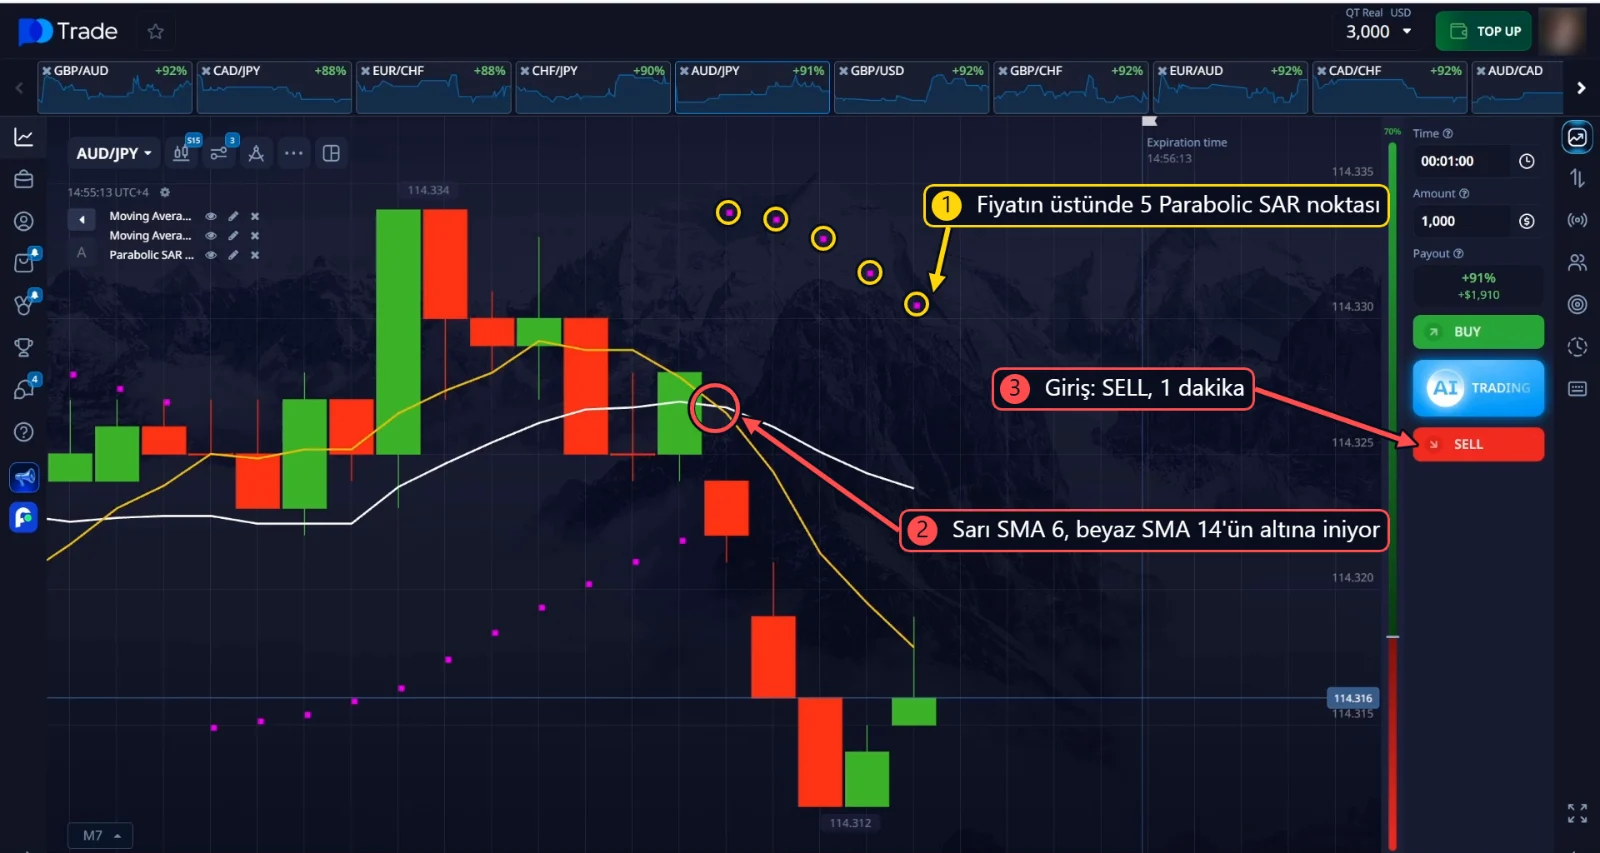Add Trade page to favorites star
1600x853 pixels.
coord(155,32)
